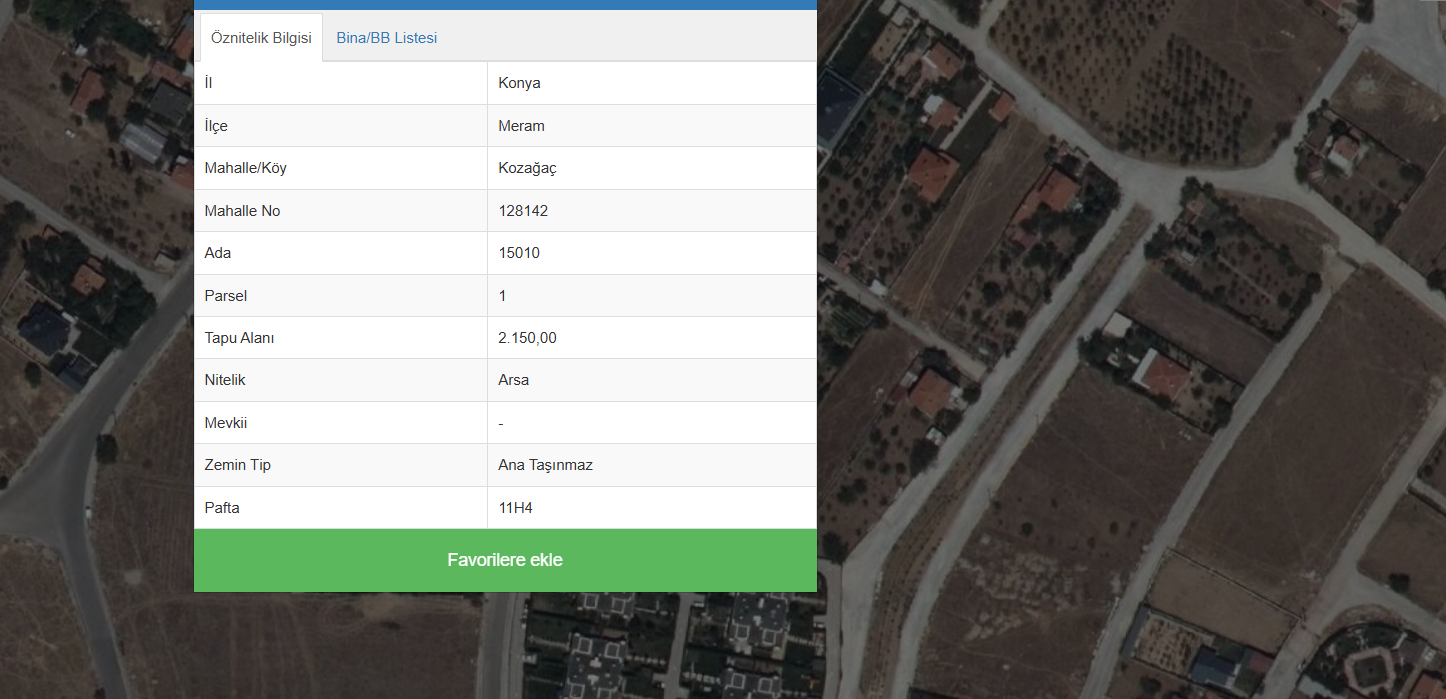Click the Konya value in İl row
This screenshot has height=699, width=1446.
(x=519, y=83)
